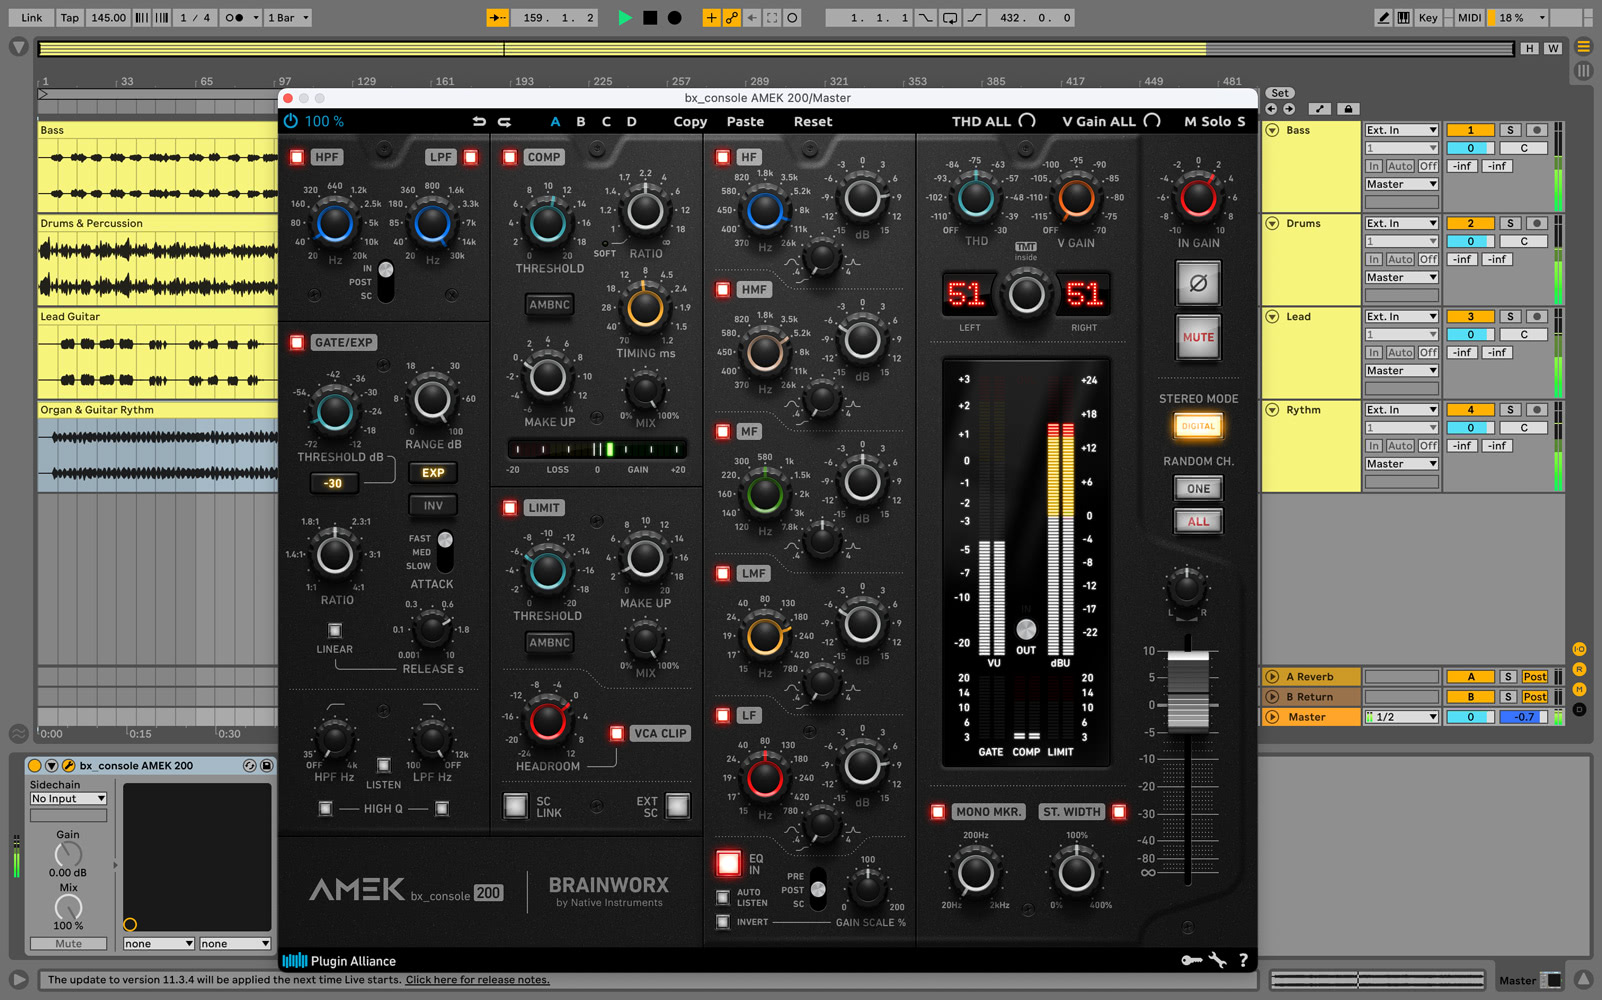Select plugin preset slot B

tap(581, 121)
